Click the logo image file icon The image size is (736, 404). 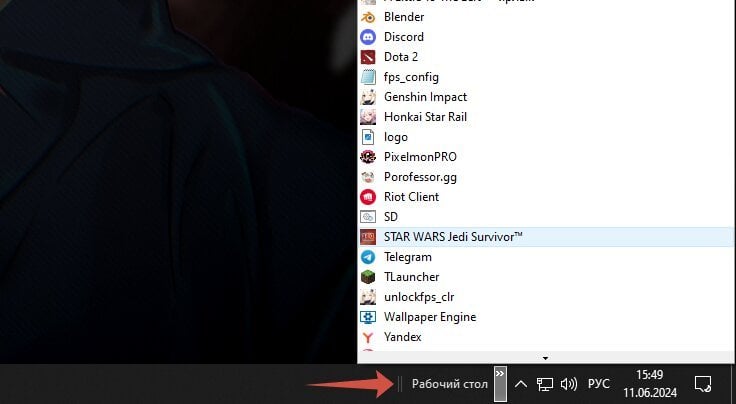368,137
